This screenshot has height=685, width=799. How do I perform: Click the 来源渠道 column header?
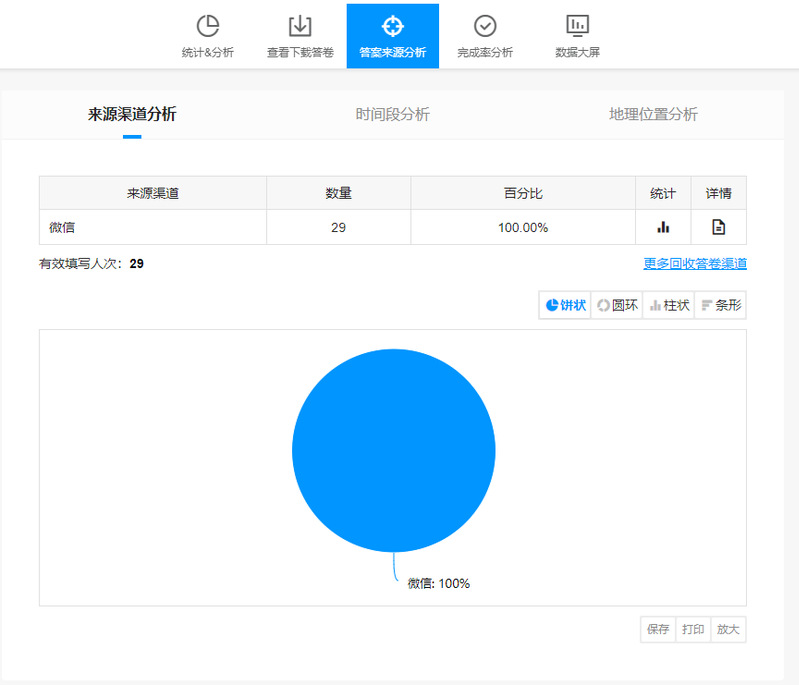pos(153,193)
